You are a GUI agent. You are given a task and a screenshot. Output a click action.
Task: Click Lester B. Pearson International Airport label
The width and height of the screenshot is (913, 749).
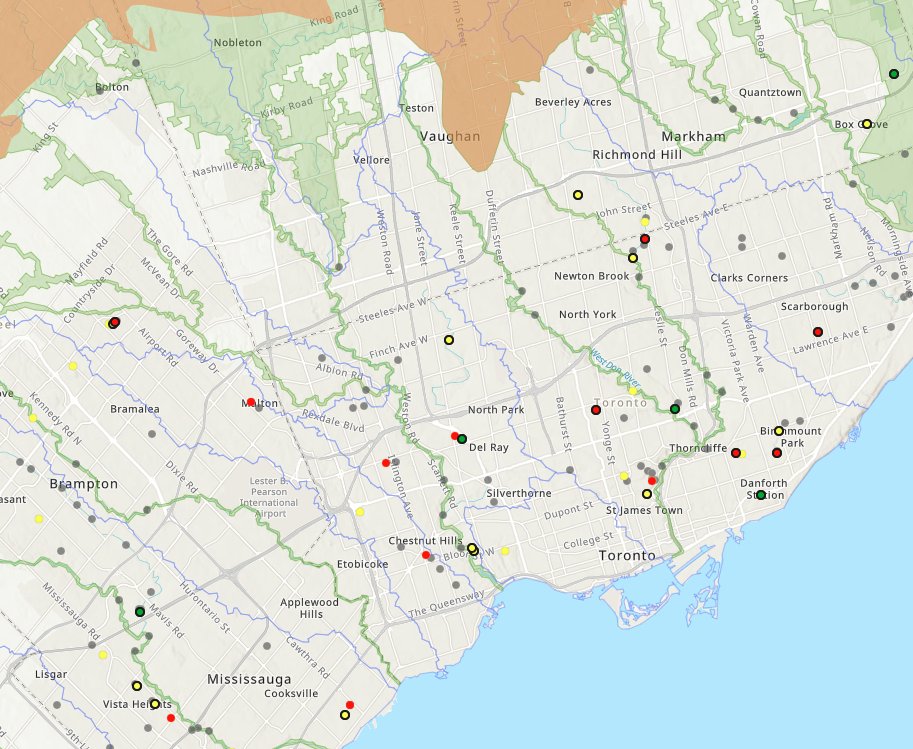[x=269, y=497]
